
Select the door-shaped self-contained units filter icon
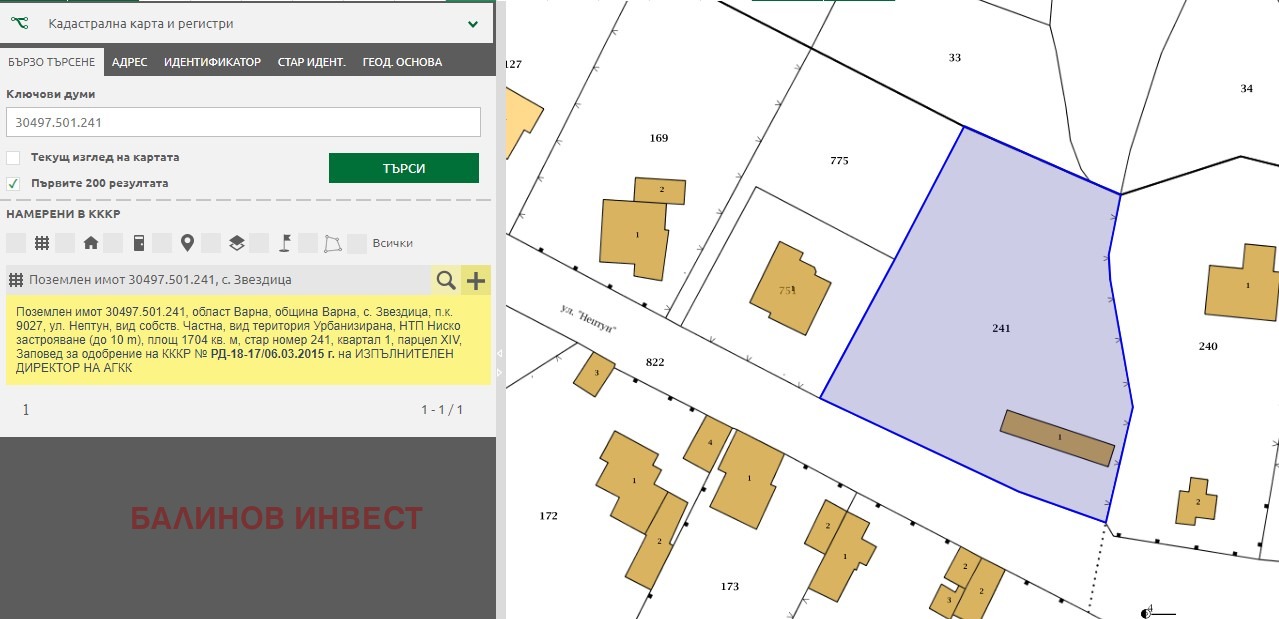tap(139, 243)
